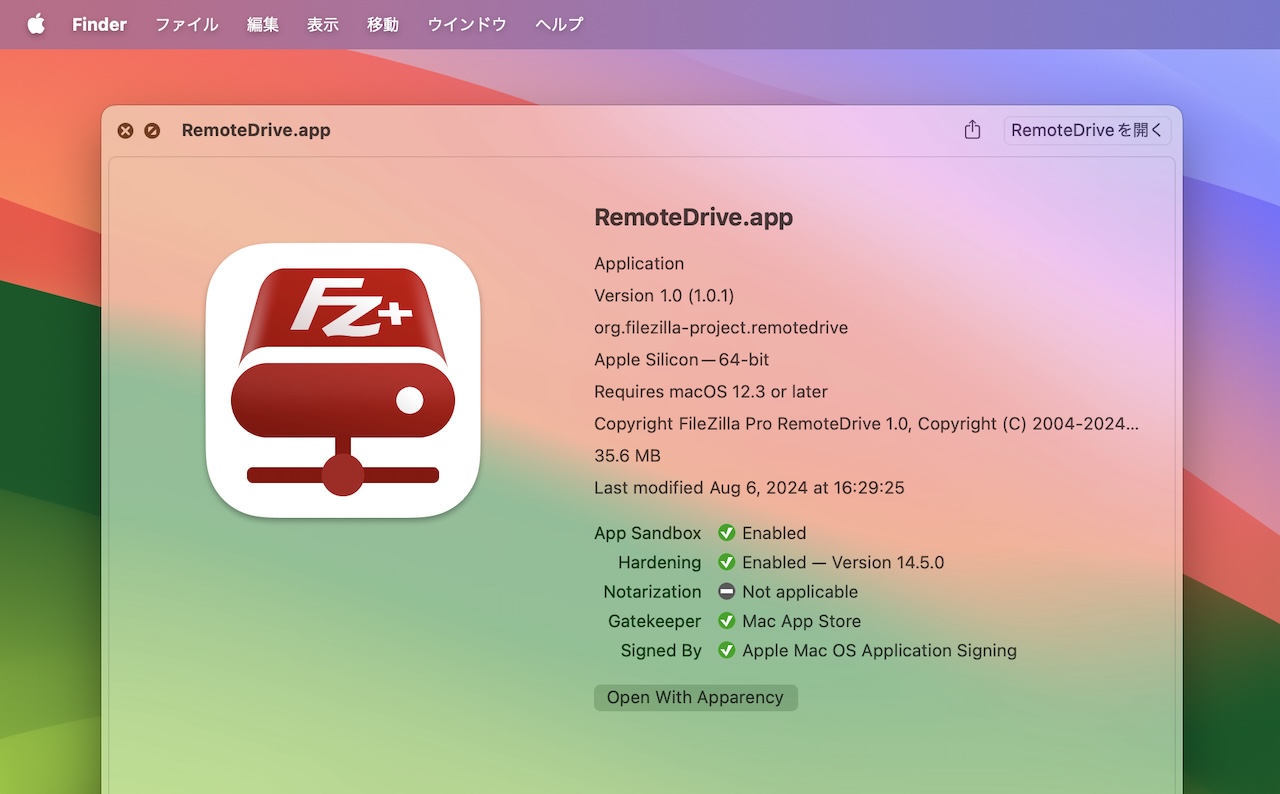Click the Signed By green checkmark
This screenshot has width=1280, height=794.
727,650
